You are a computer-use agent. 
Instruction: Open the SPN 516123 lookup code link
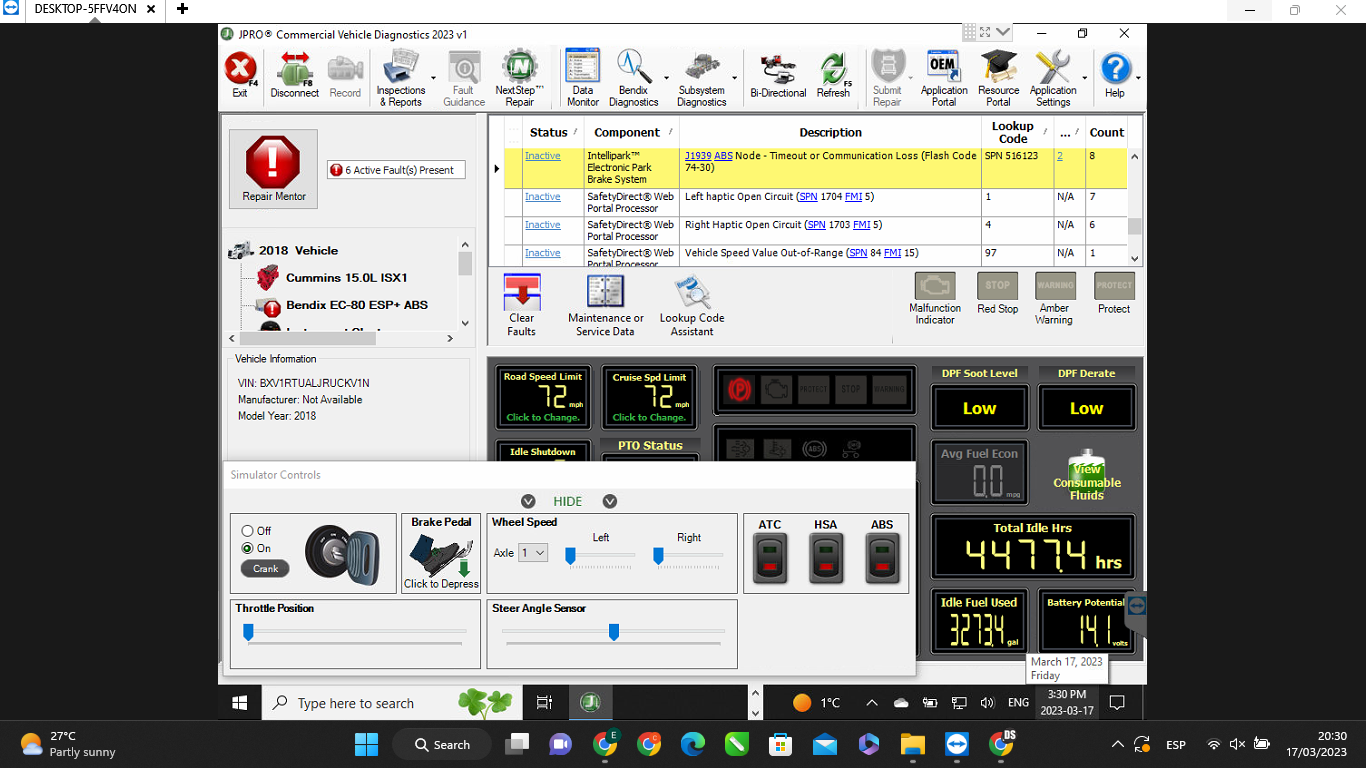pyautogui.click(x=1013, y=155)
